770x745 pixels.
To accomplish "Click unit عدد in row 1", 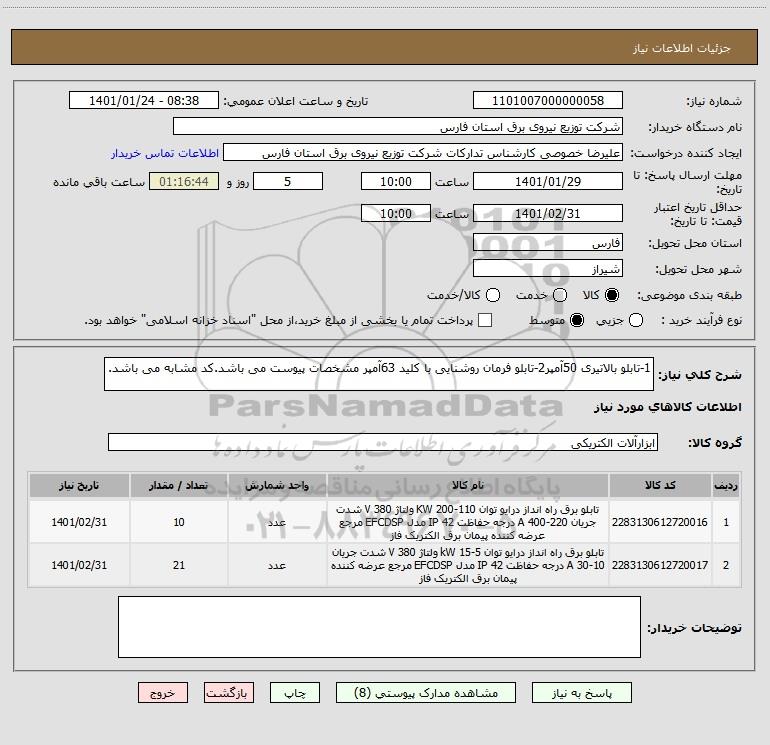I will [x=277, y=522].
